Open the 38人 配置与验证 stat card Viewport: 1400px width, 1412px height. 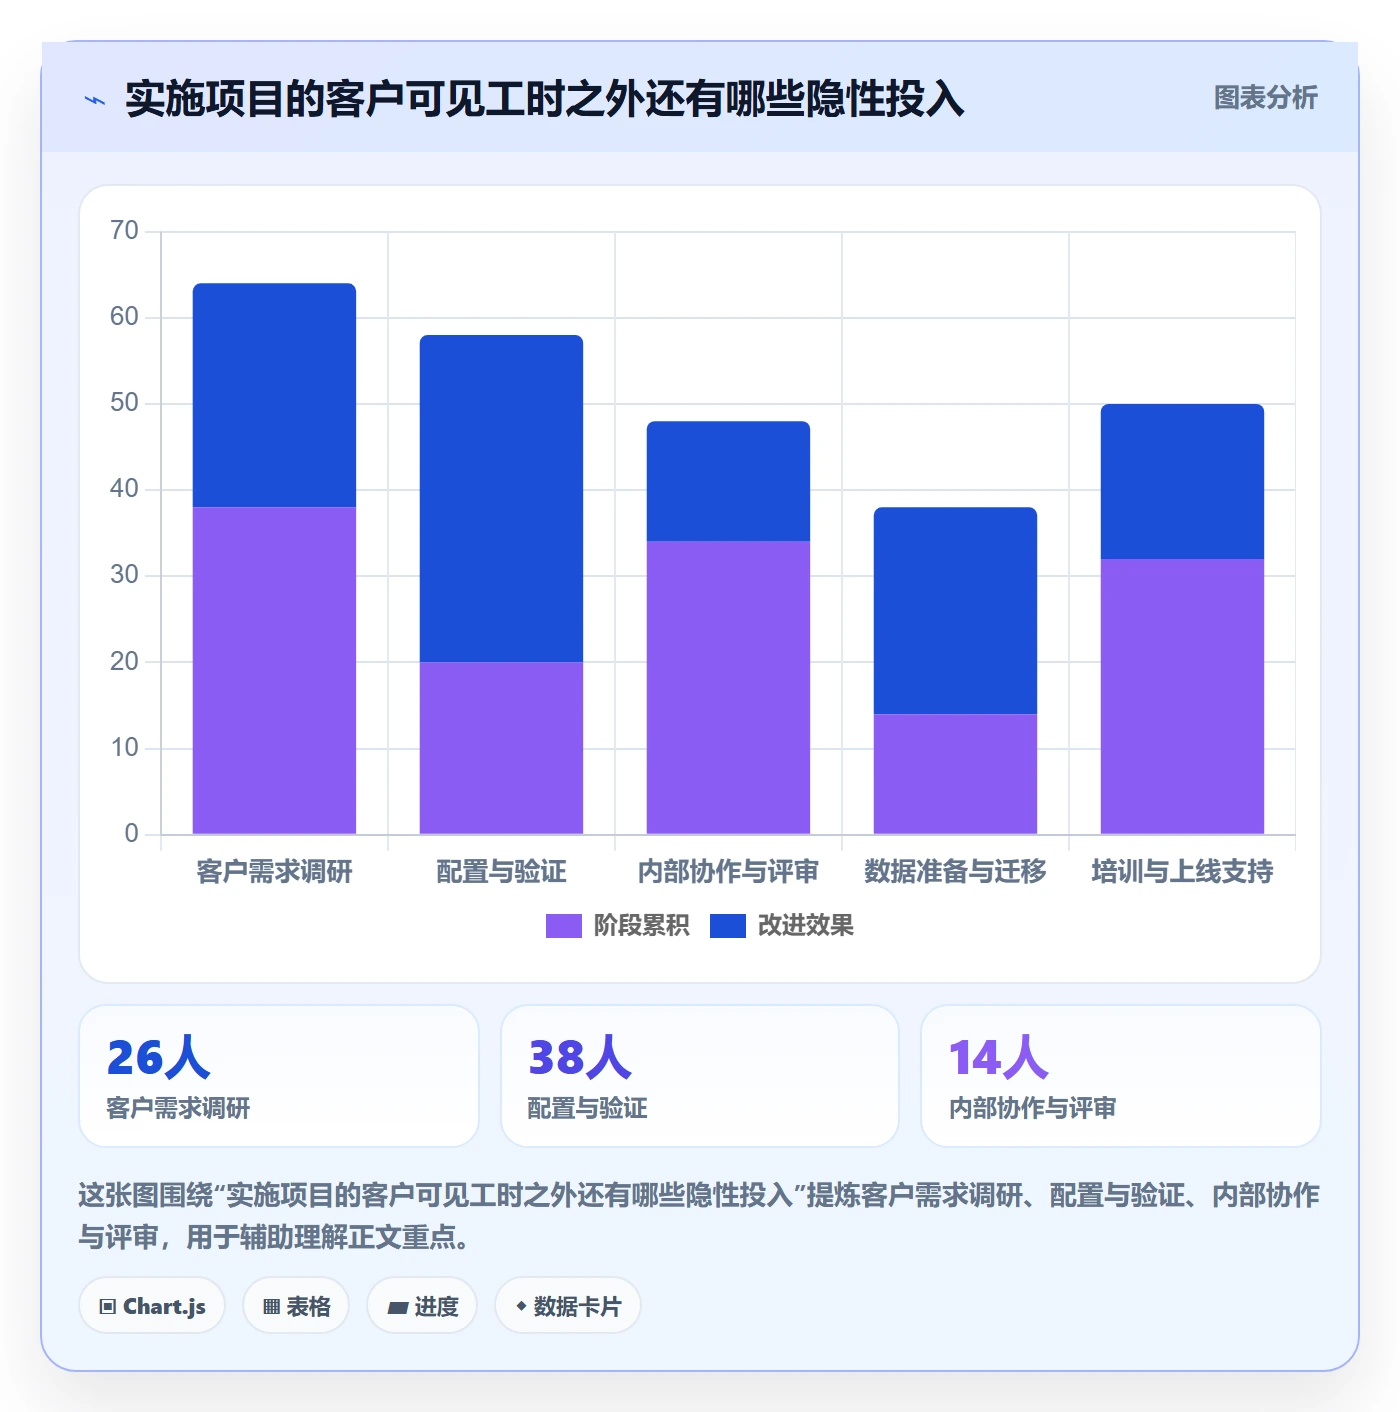[700, 1076]
